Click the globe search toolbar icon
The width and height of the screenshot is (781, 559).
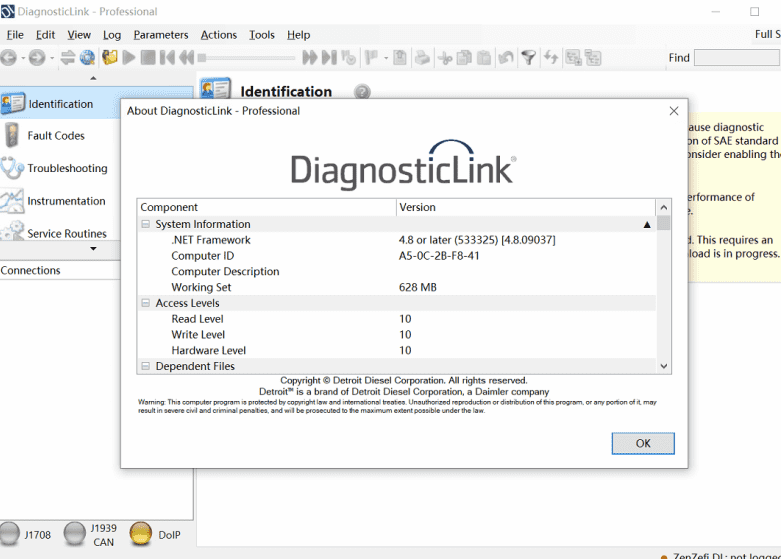pyautogui.click(x=87, y=58)
